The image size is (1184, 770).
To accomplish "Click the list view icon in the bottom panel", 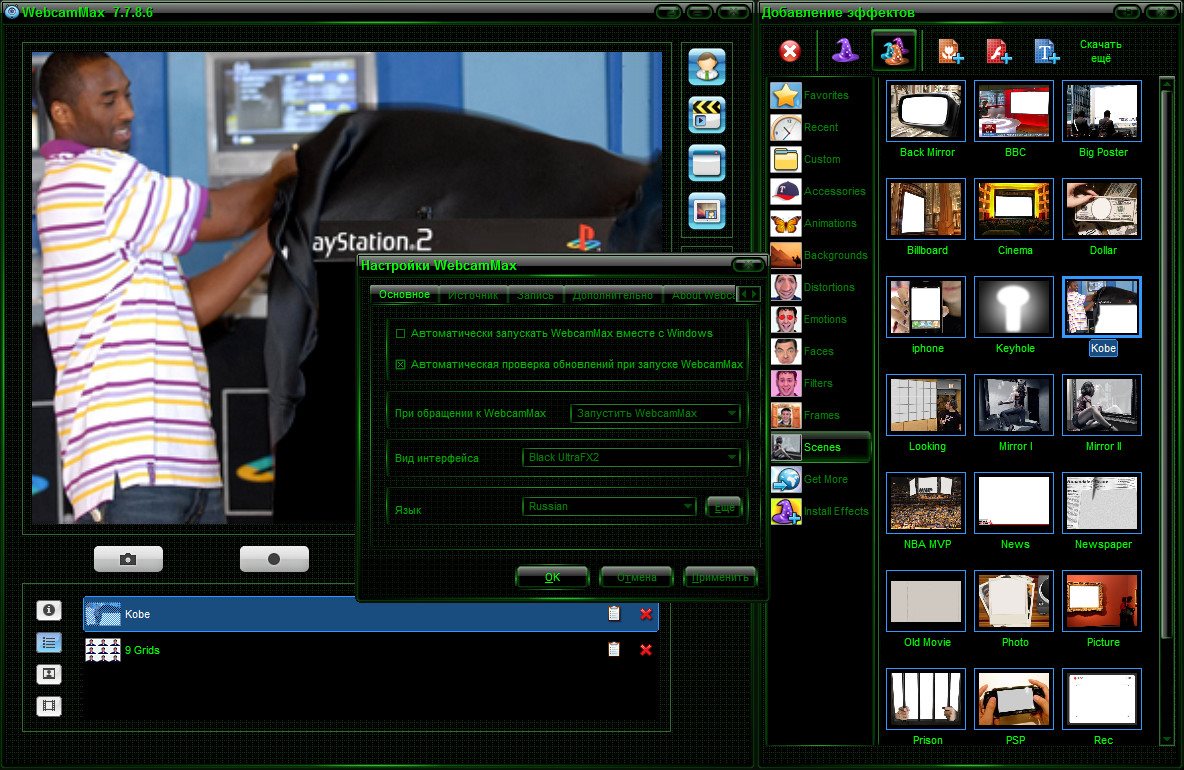I will coord(49,642).
